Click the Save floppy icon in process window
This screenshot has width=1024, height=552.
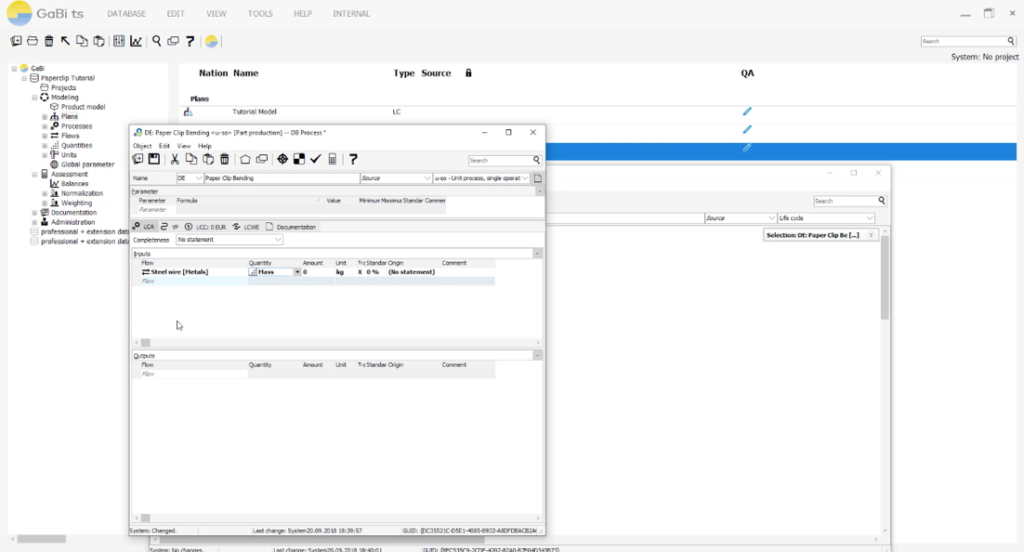(154, 159)
